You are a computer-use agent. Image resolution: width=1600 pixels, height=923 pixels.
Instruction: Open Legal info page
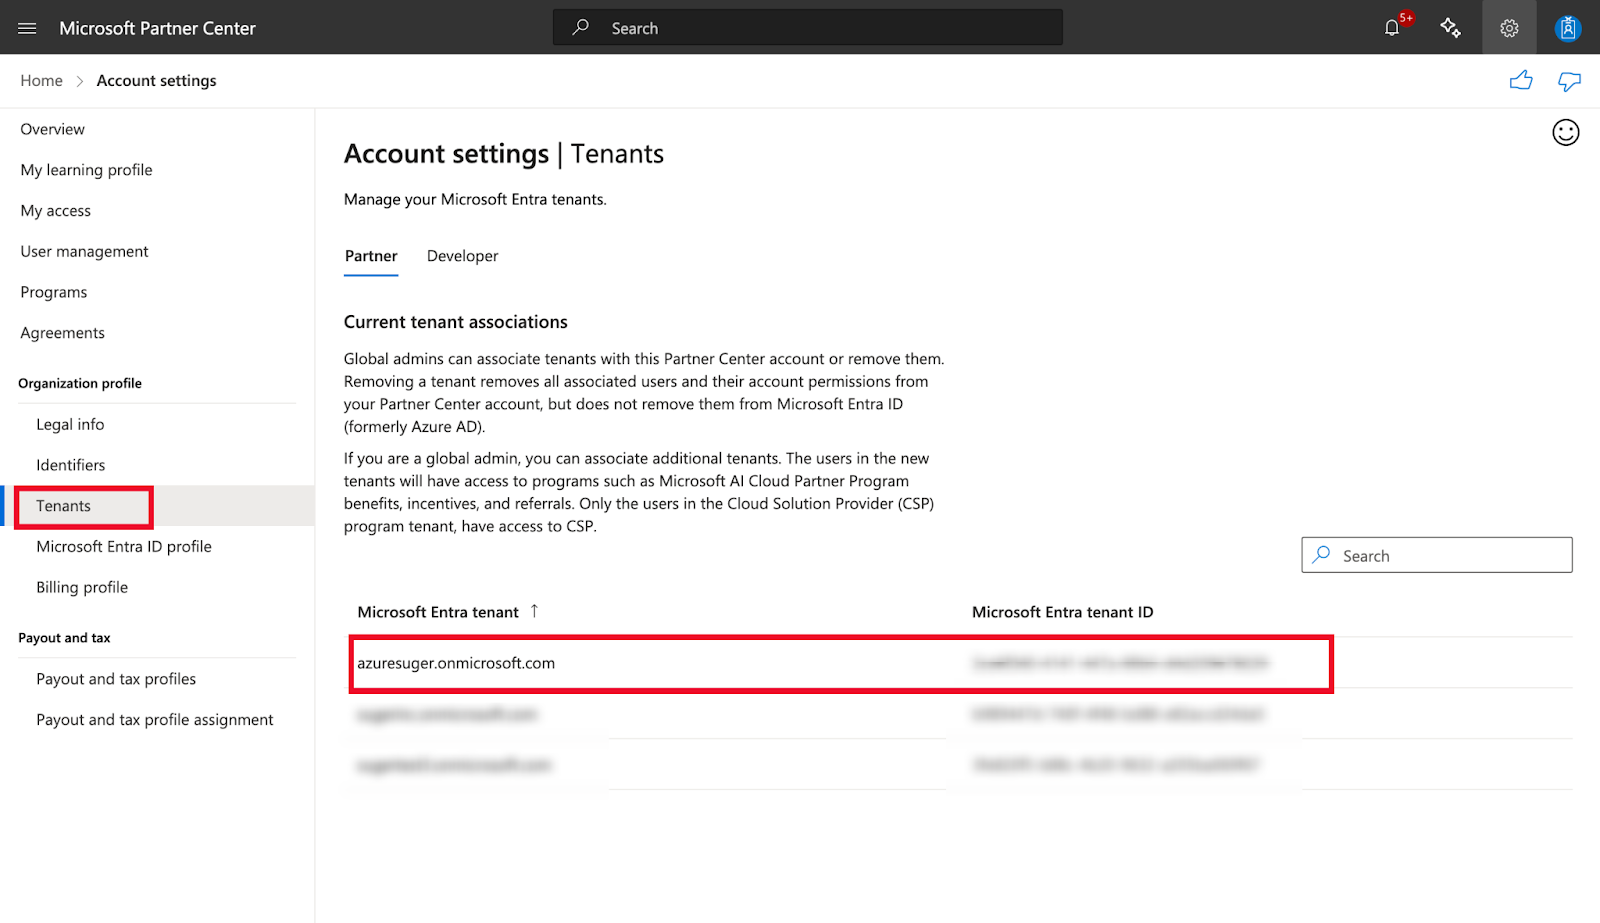pos(70,424)
